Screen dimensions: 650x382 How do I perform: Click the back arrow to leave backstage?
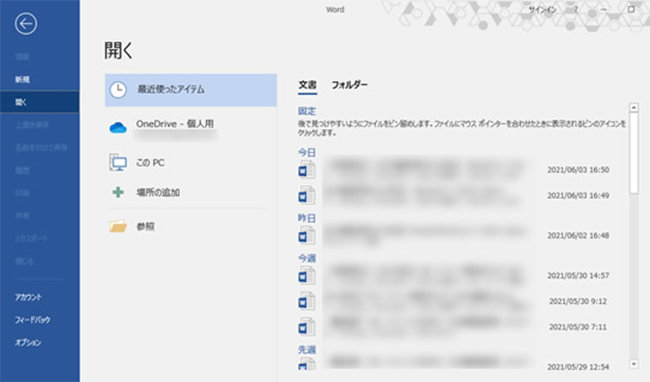click(x=26, y=24)
